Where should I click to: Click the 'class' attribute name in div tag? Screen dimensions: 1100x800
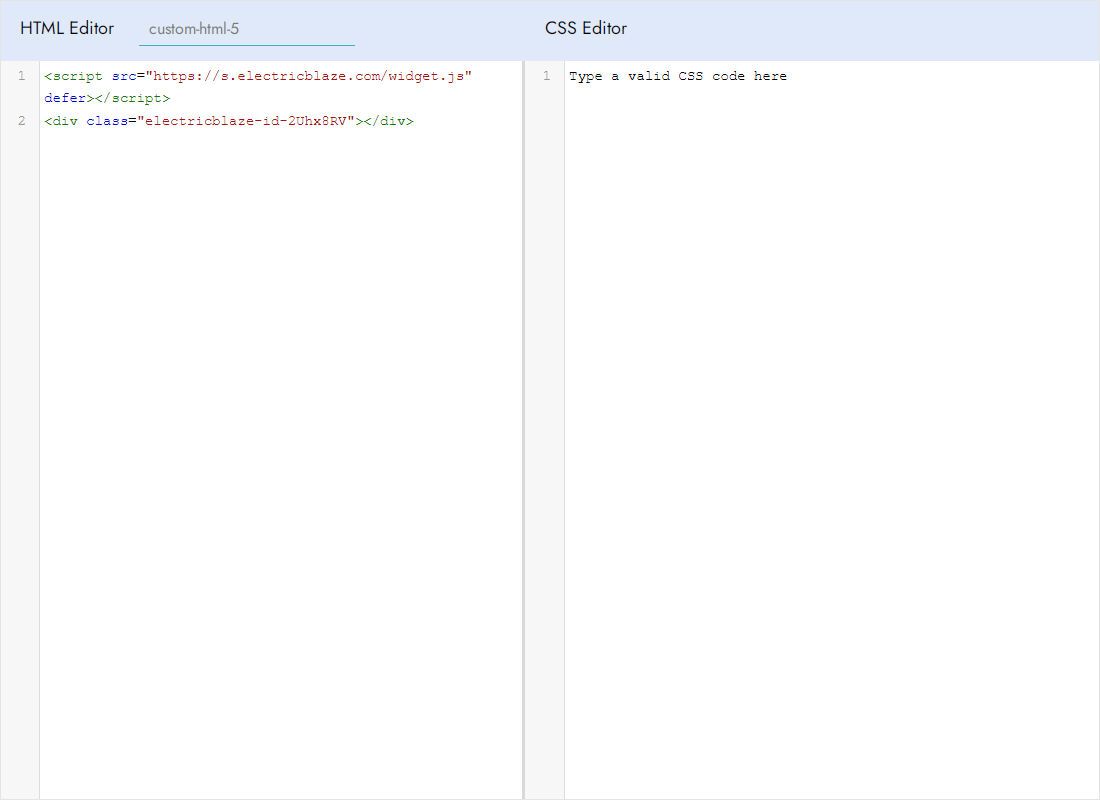[107, 121]
